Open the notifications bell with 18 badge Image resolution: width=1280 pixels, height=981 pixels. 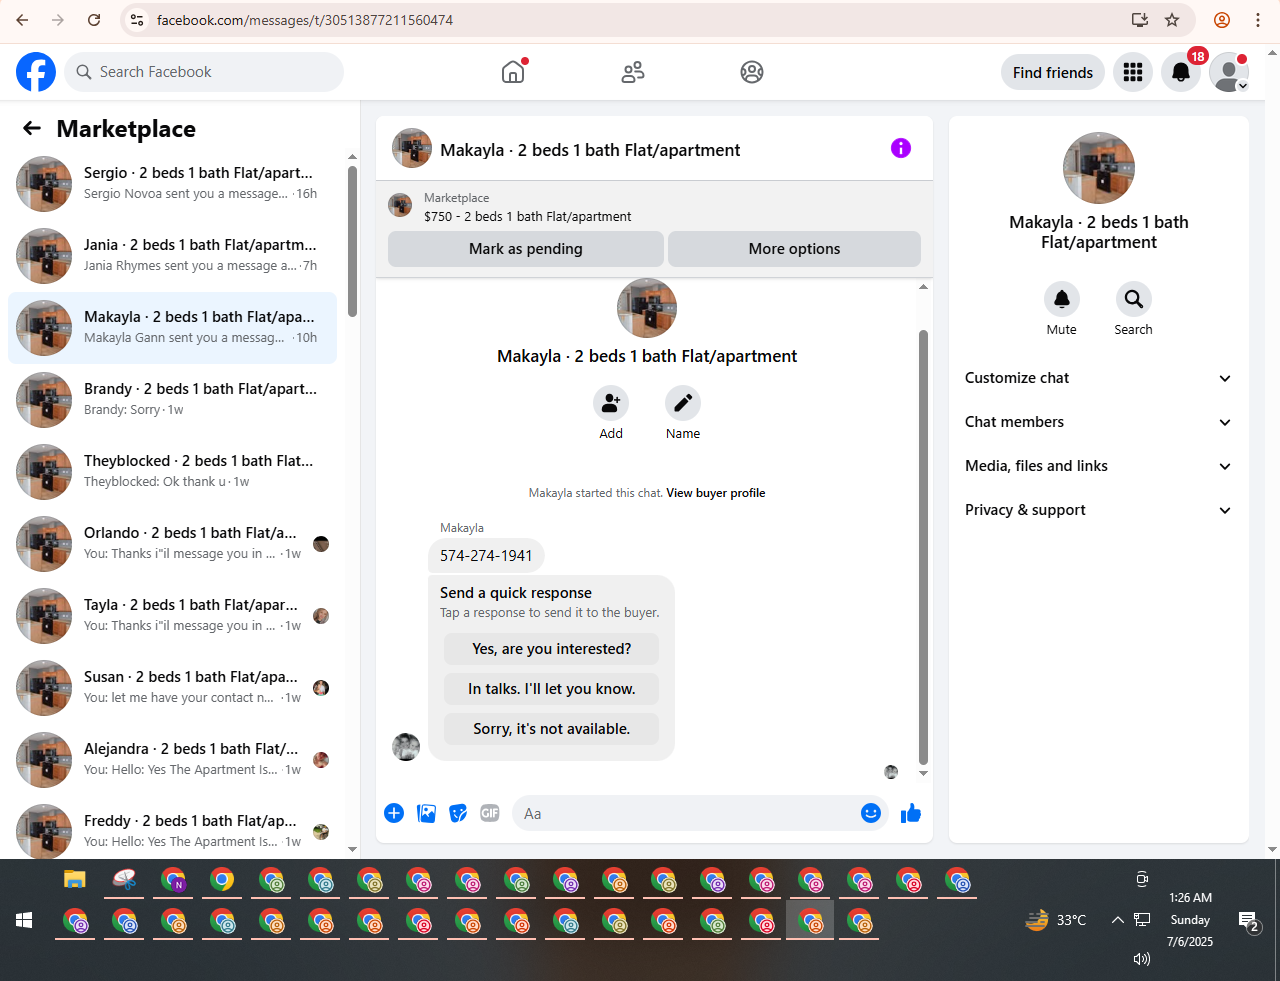1181,72
